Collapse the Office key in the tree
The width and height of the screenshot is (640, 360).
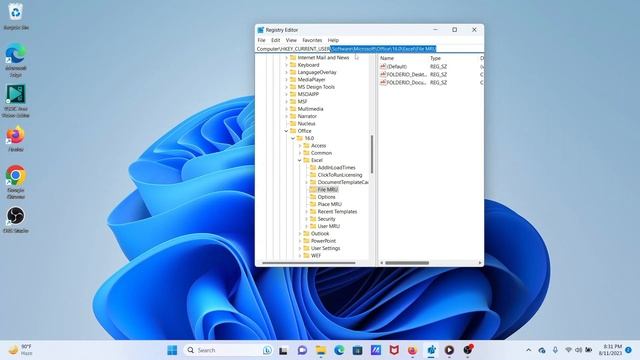tap(286, 131)
